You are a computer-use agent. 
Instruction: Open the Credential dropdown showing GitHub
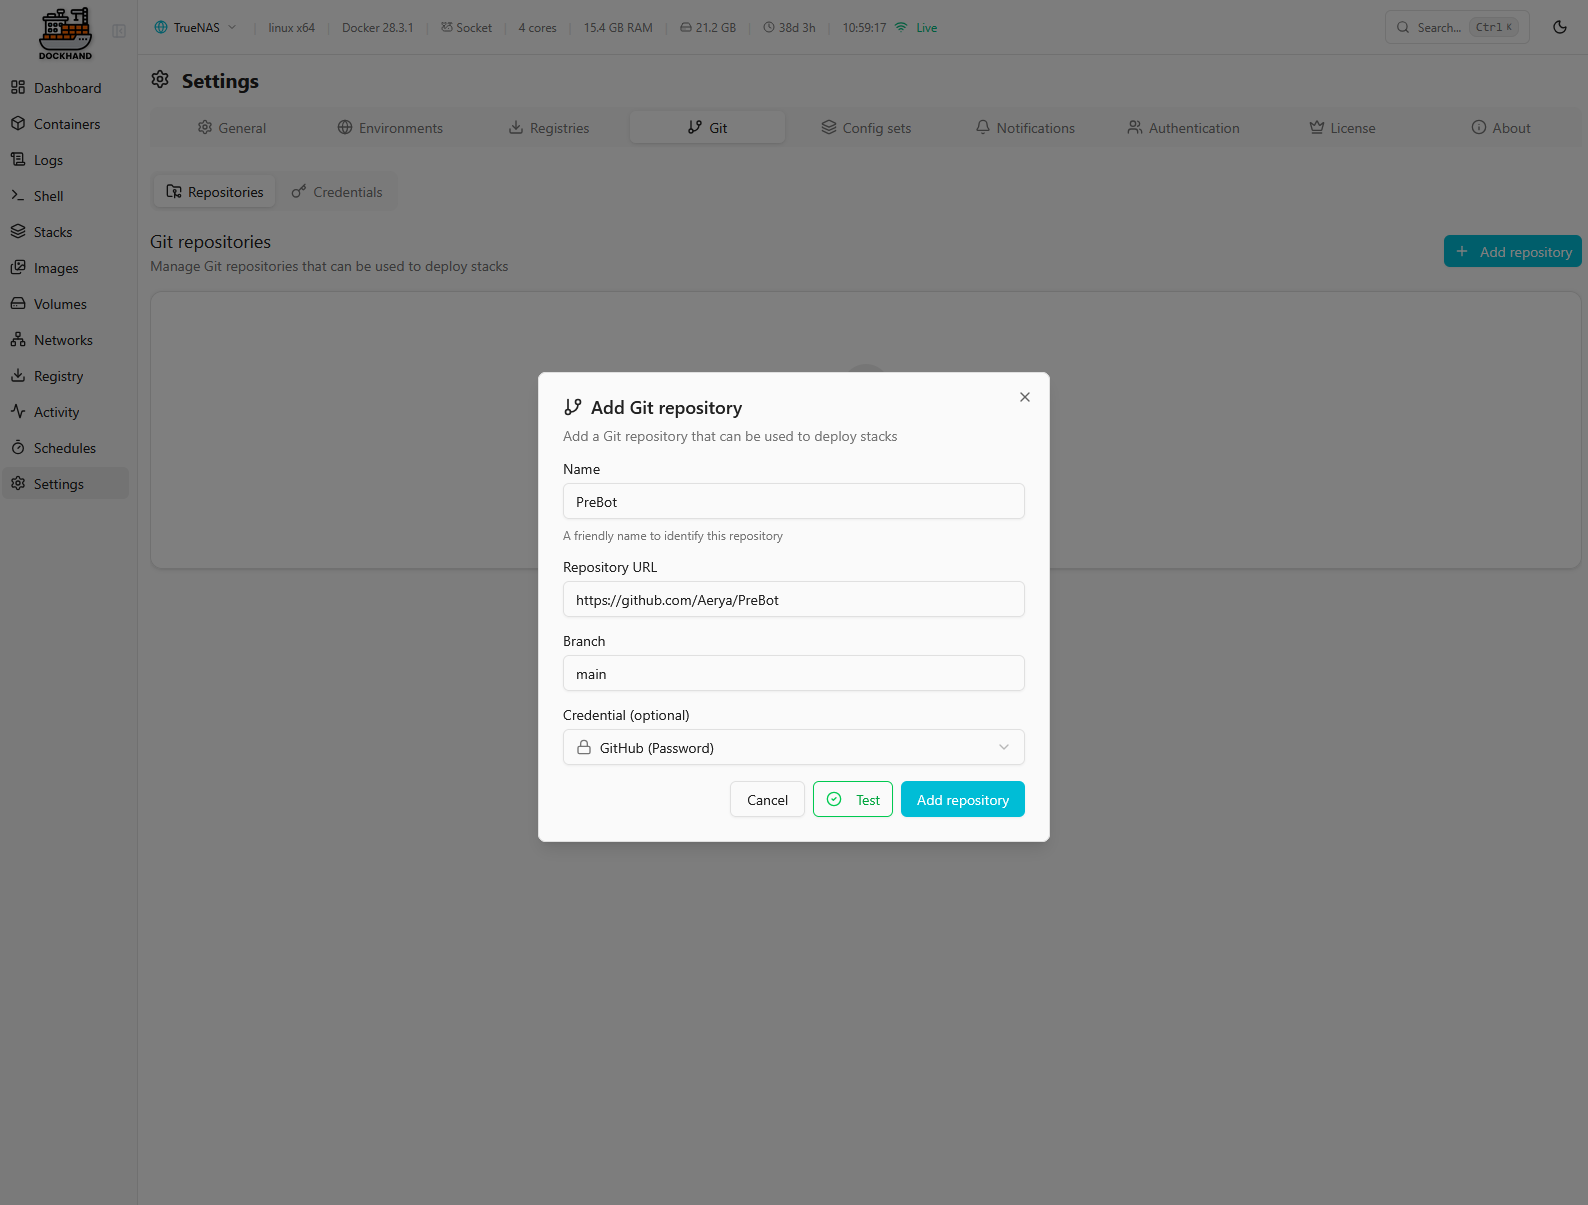point(793,748)
